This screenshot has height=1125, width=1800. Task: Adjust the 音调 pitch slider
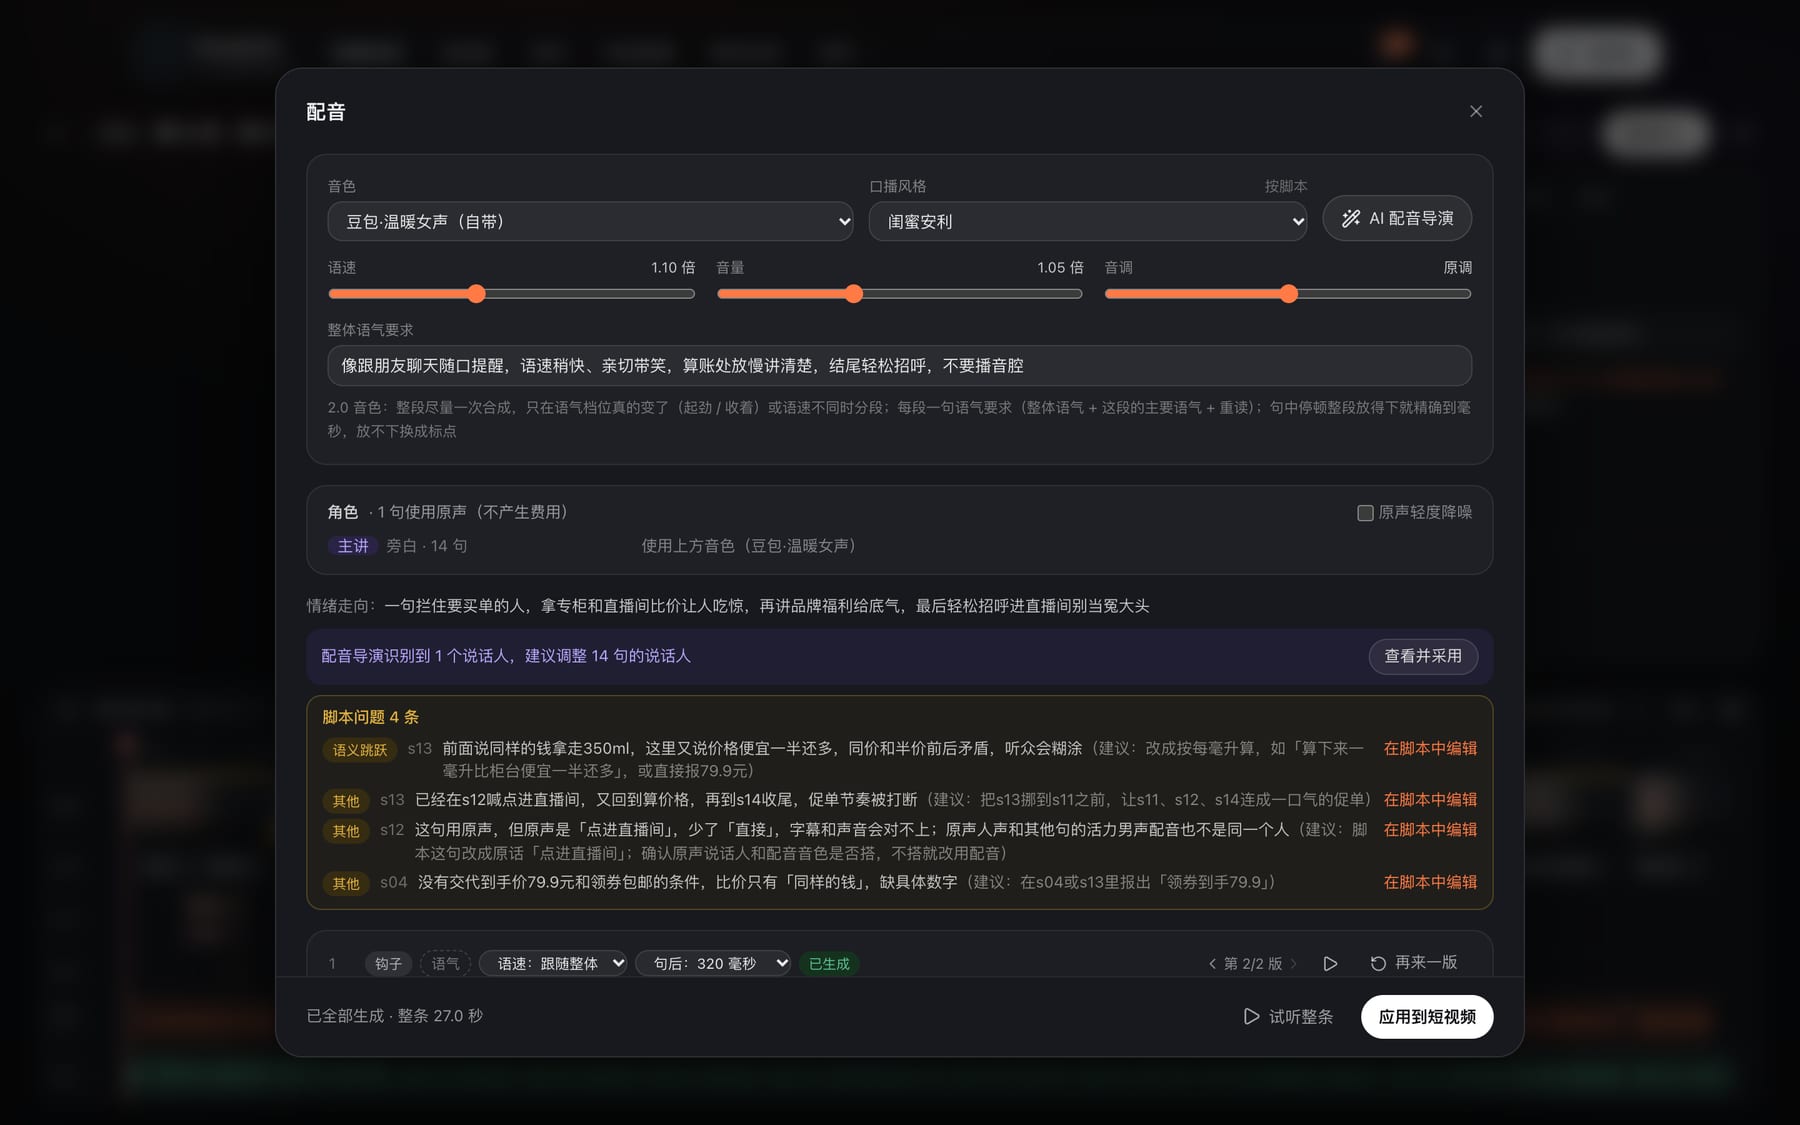1288,294
